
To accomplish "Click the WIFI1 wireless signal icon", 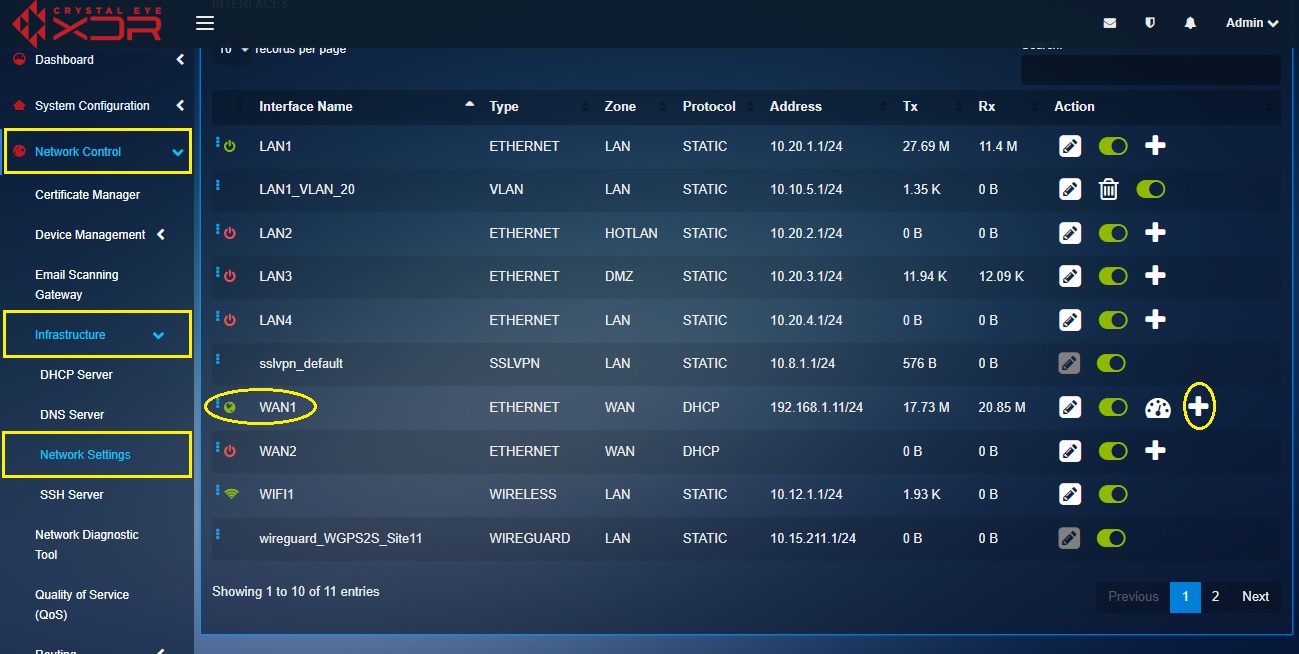I will (x=231, y=494).
